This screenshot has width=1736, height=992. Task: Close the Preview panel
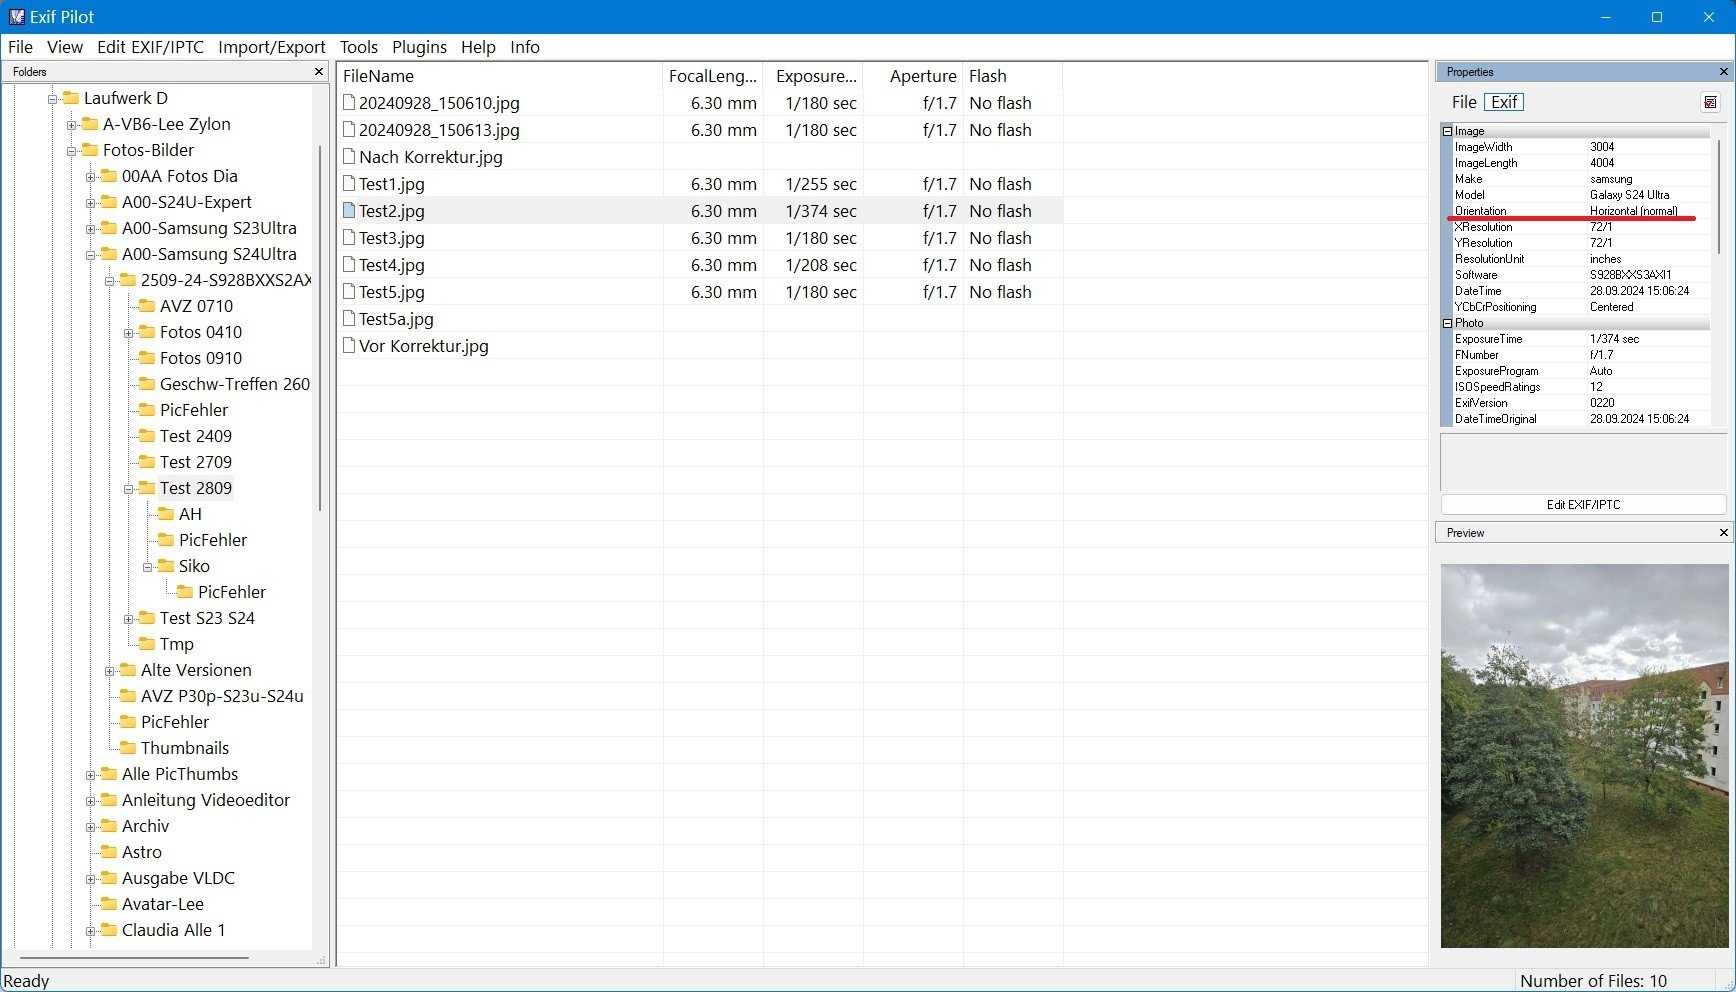1723,533
